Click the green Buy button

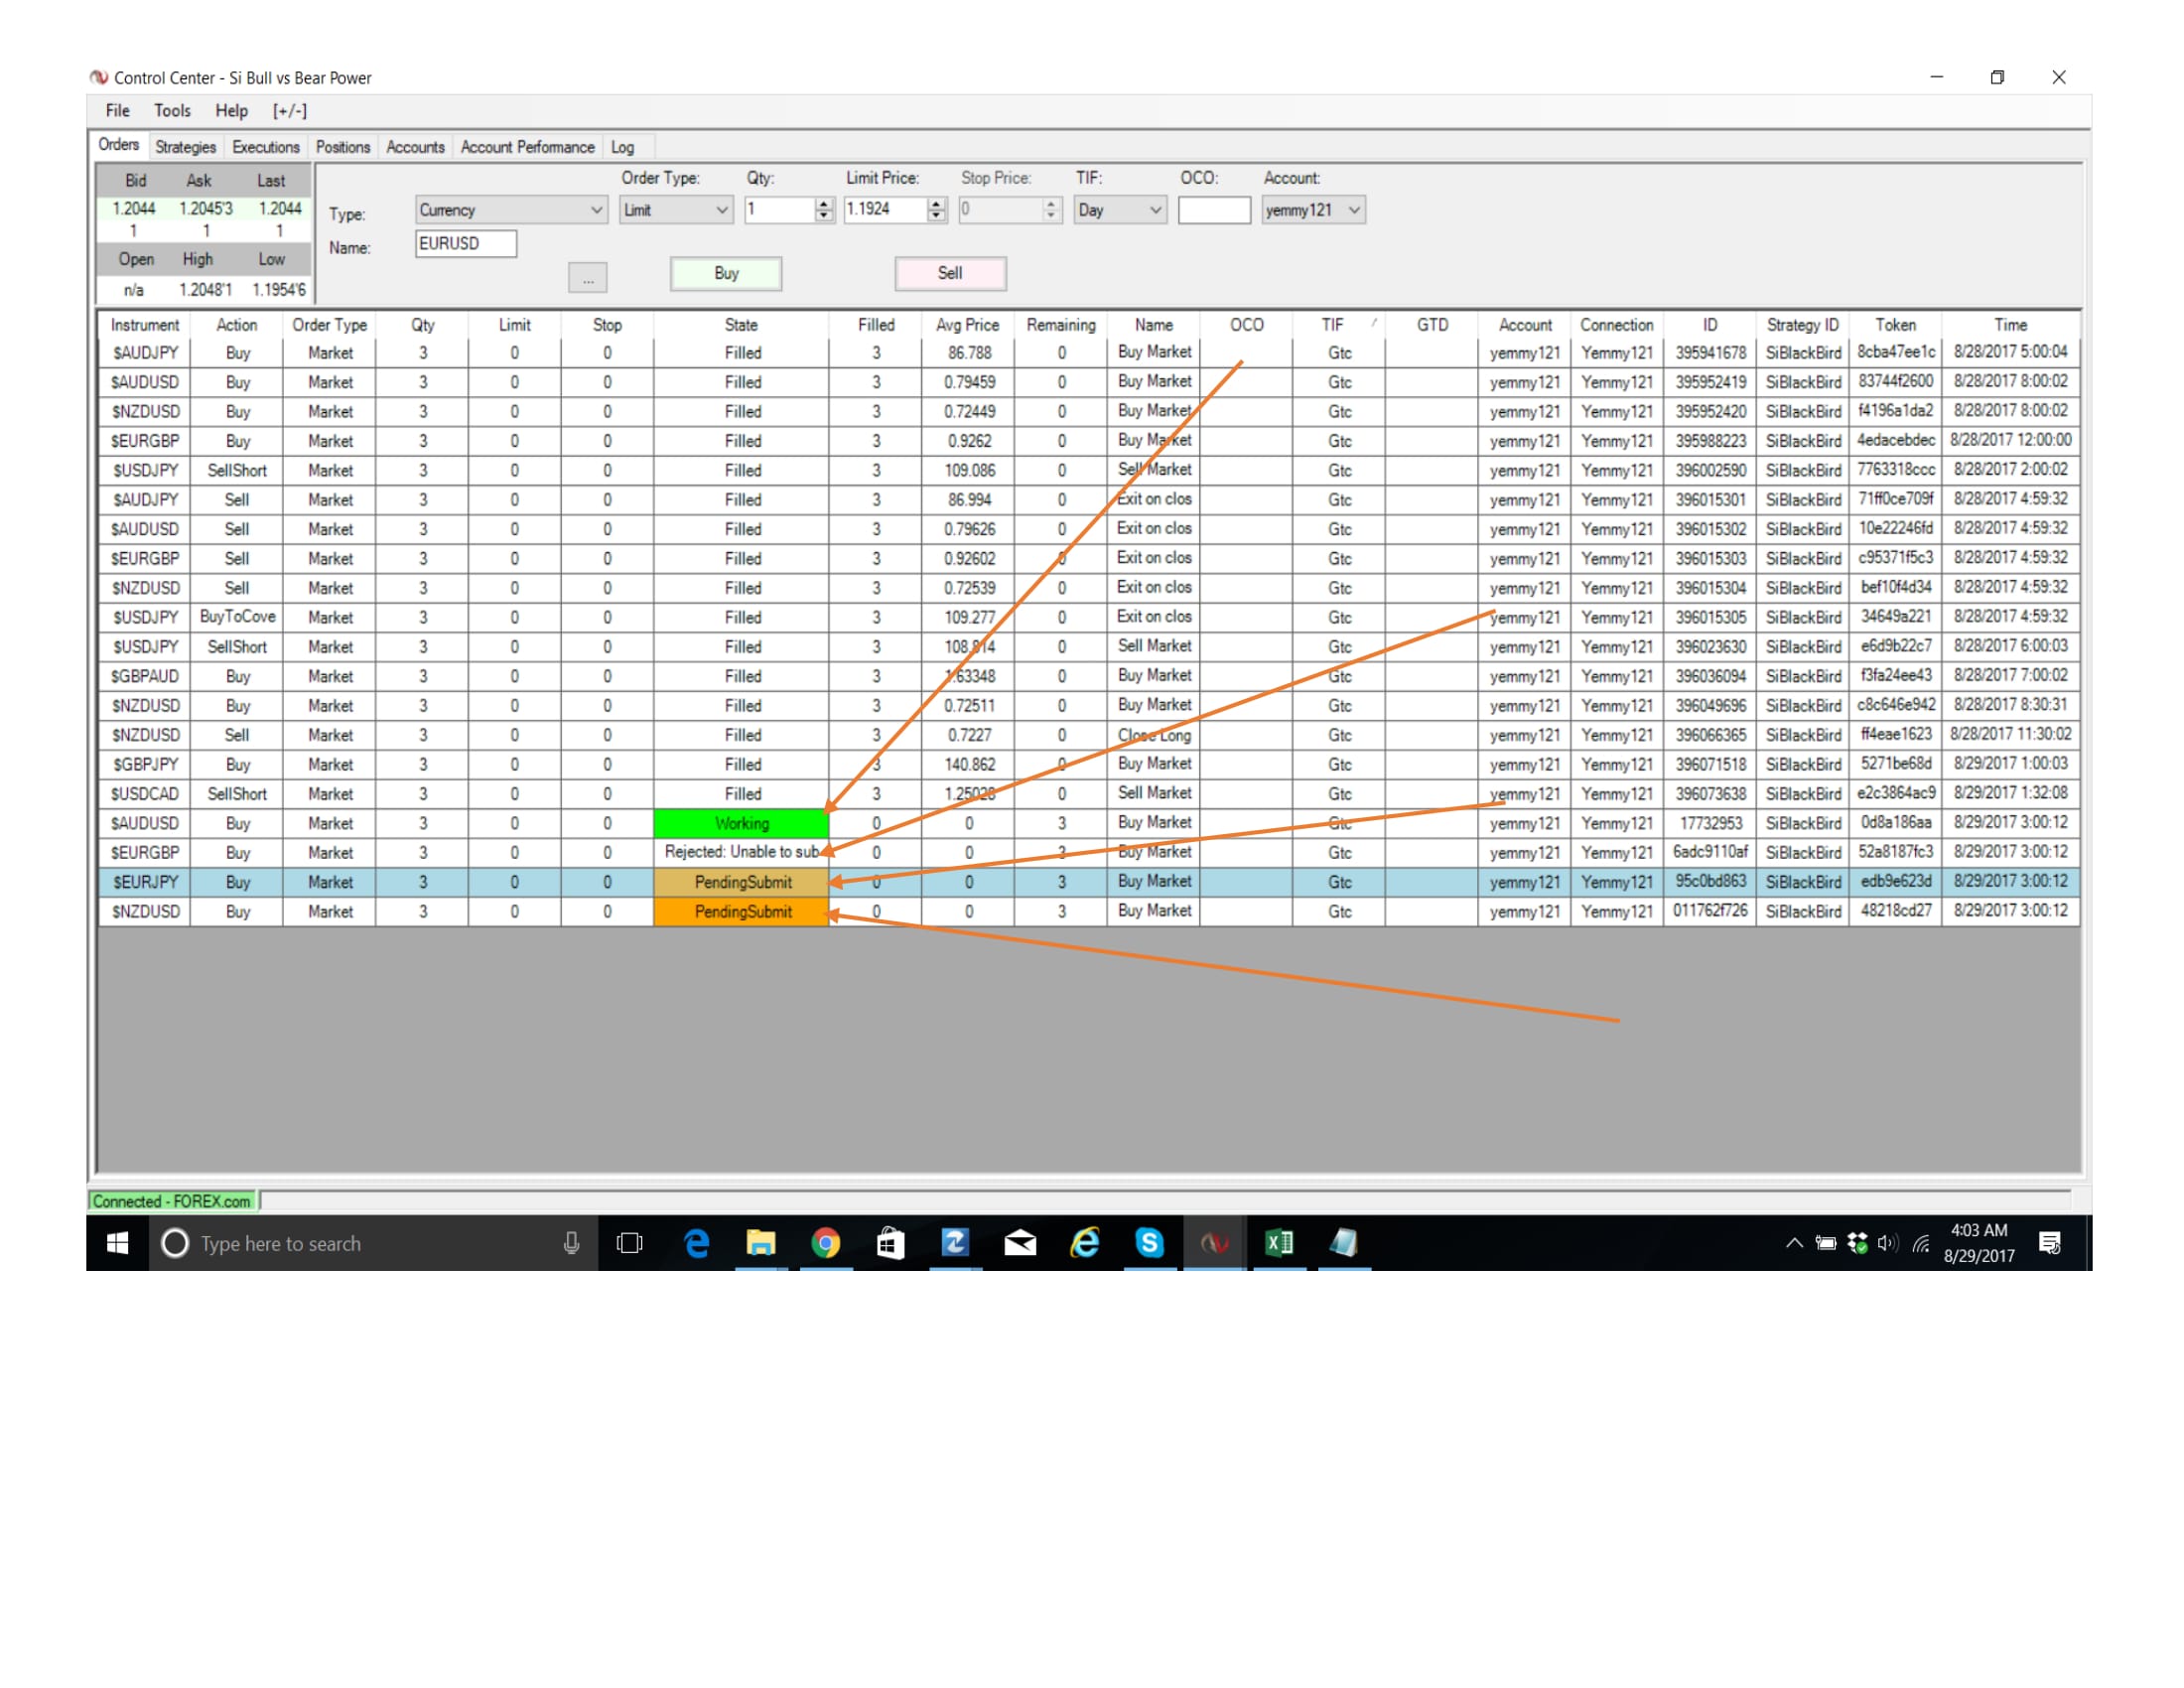click(x=726, y=274)
